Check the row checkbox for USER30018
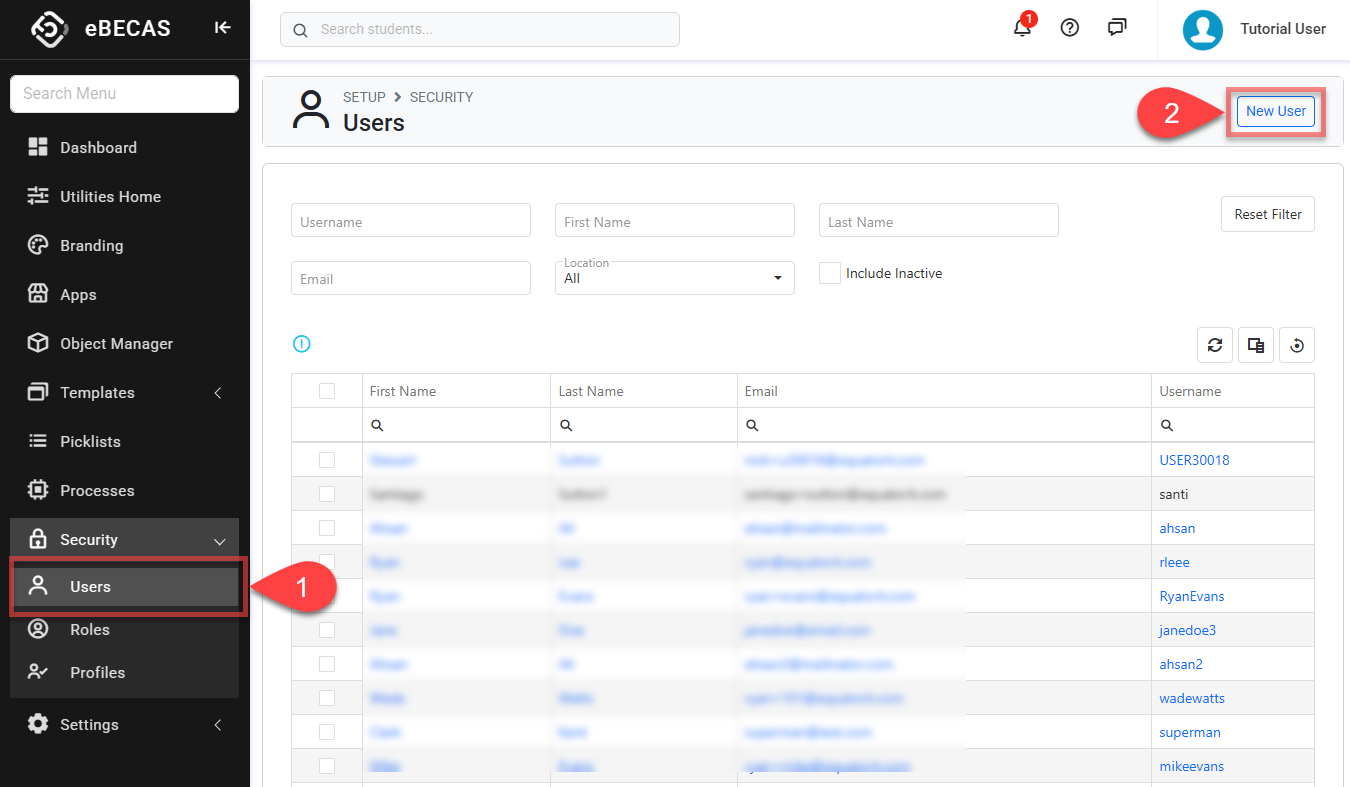Image resolution: width=1350 pixels, height=787 pixels. pos(327,460)
